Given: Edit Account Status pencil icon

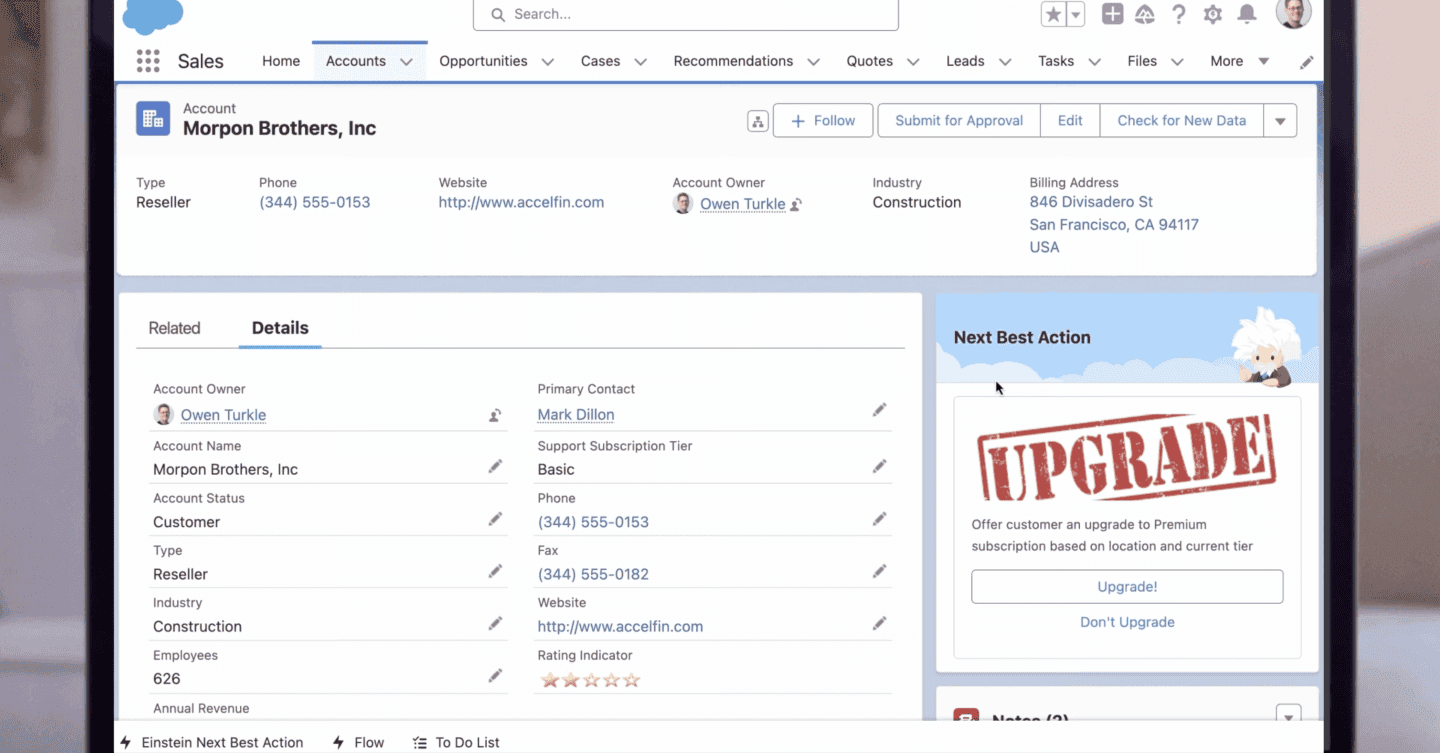Looking at the screenshot, I should tap(495, 519).
